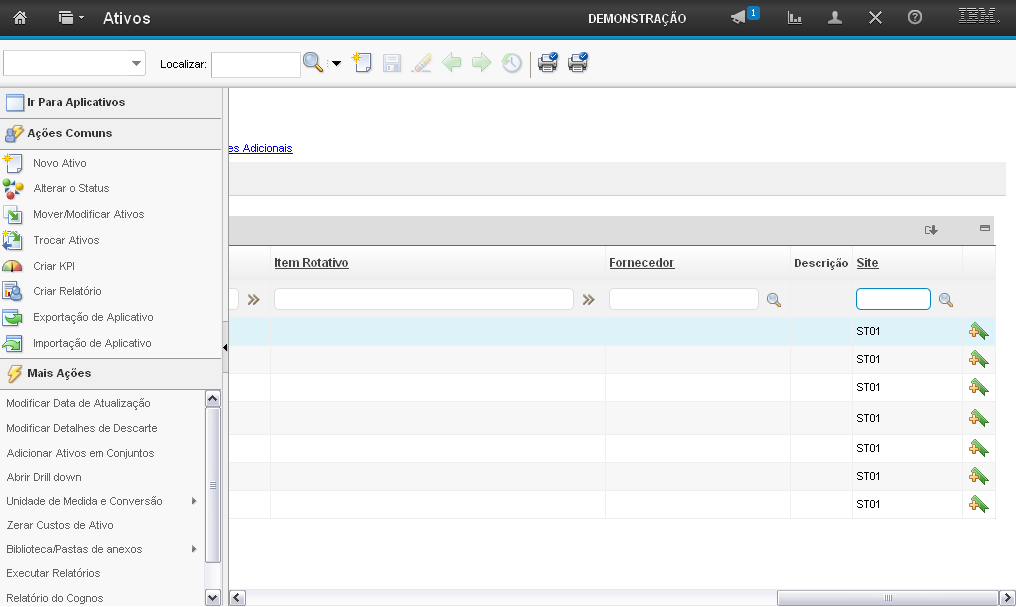
Task: Open the user profile icon
Action: 835,18
